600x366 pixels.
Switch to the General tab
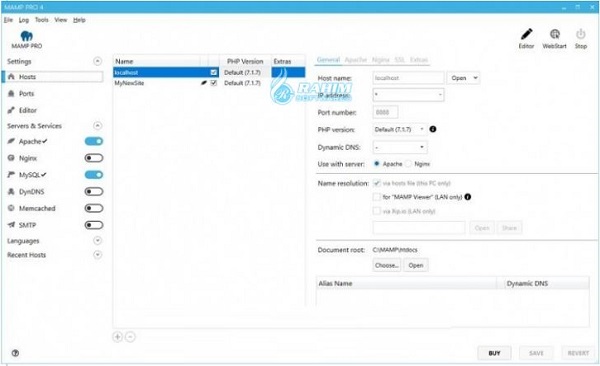pos(328,60)
